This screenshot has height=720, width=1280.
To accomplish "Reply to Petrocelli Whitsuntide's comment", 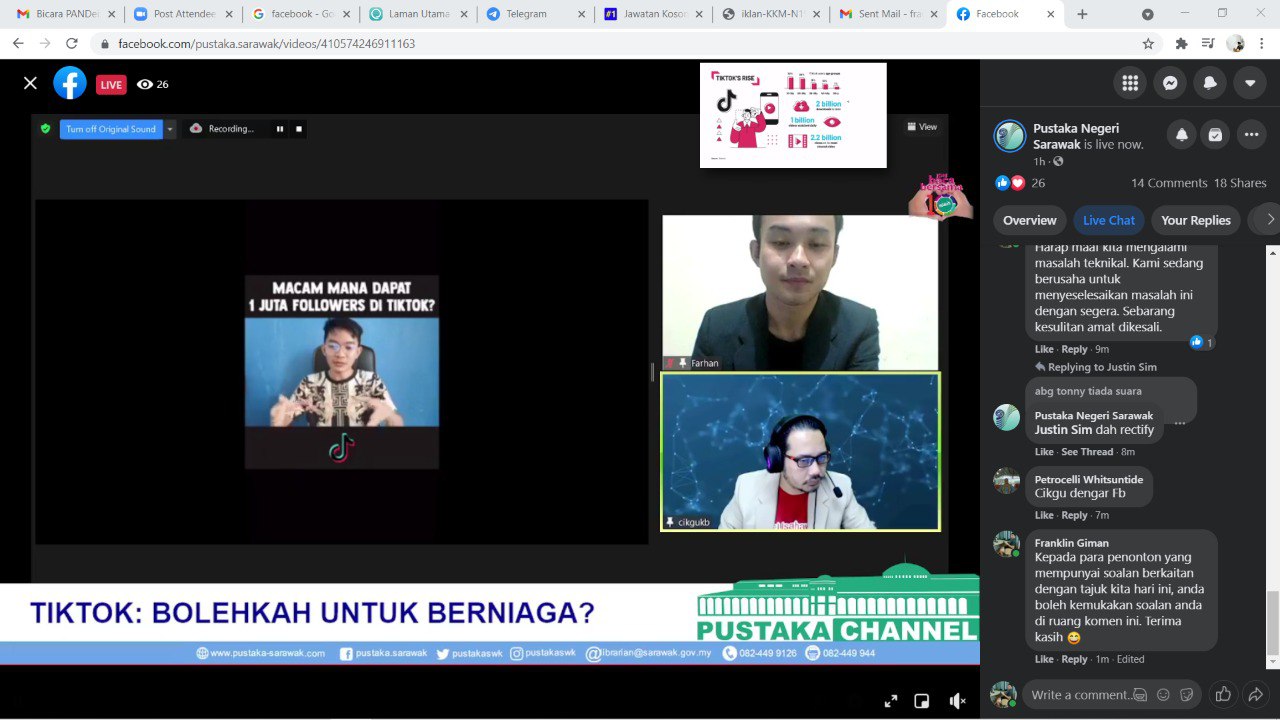I will [x=1074, y=515].
